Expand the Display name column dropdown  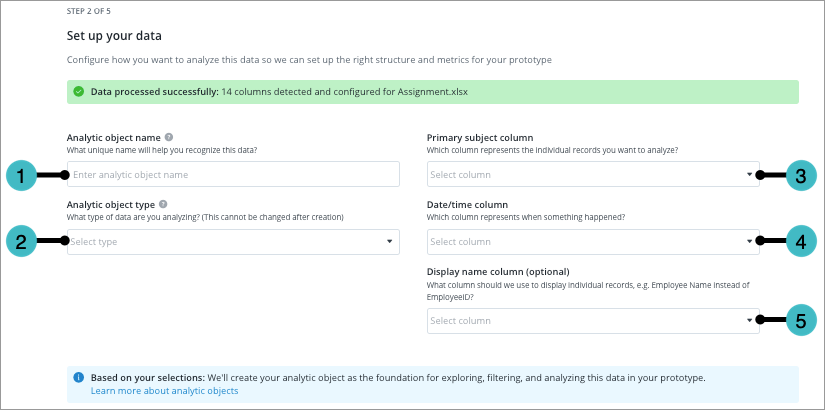(x=592, y=321)
